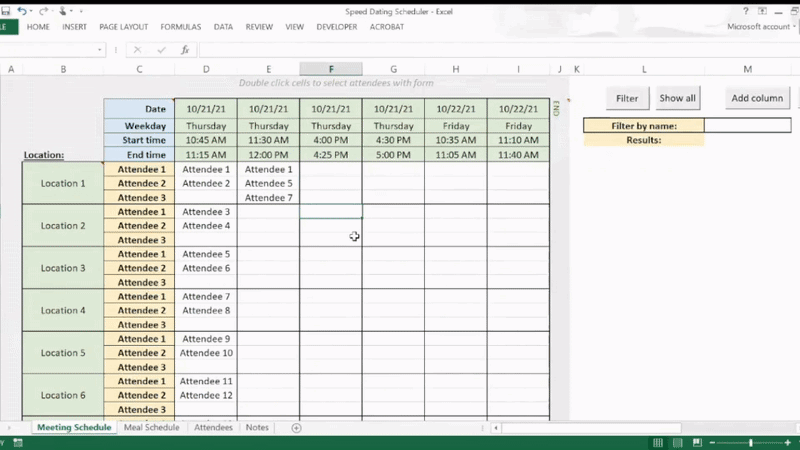Click the Filter button
This screenshot has width=800, height=450.
click(627, 98)
